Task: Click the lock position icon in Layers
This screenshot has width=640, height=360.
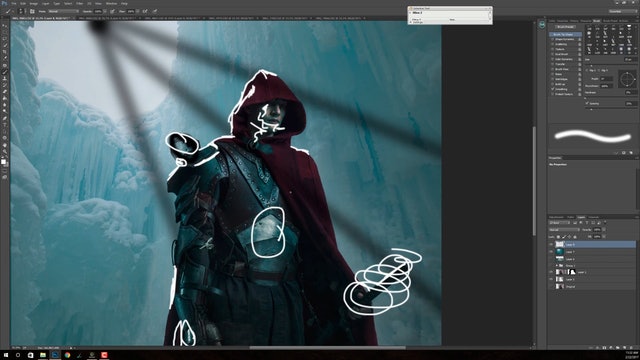Action: [x=570, y=237]
